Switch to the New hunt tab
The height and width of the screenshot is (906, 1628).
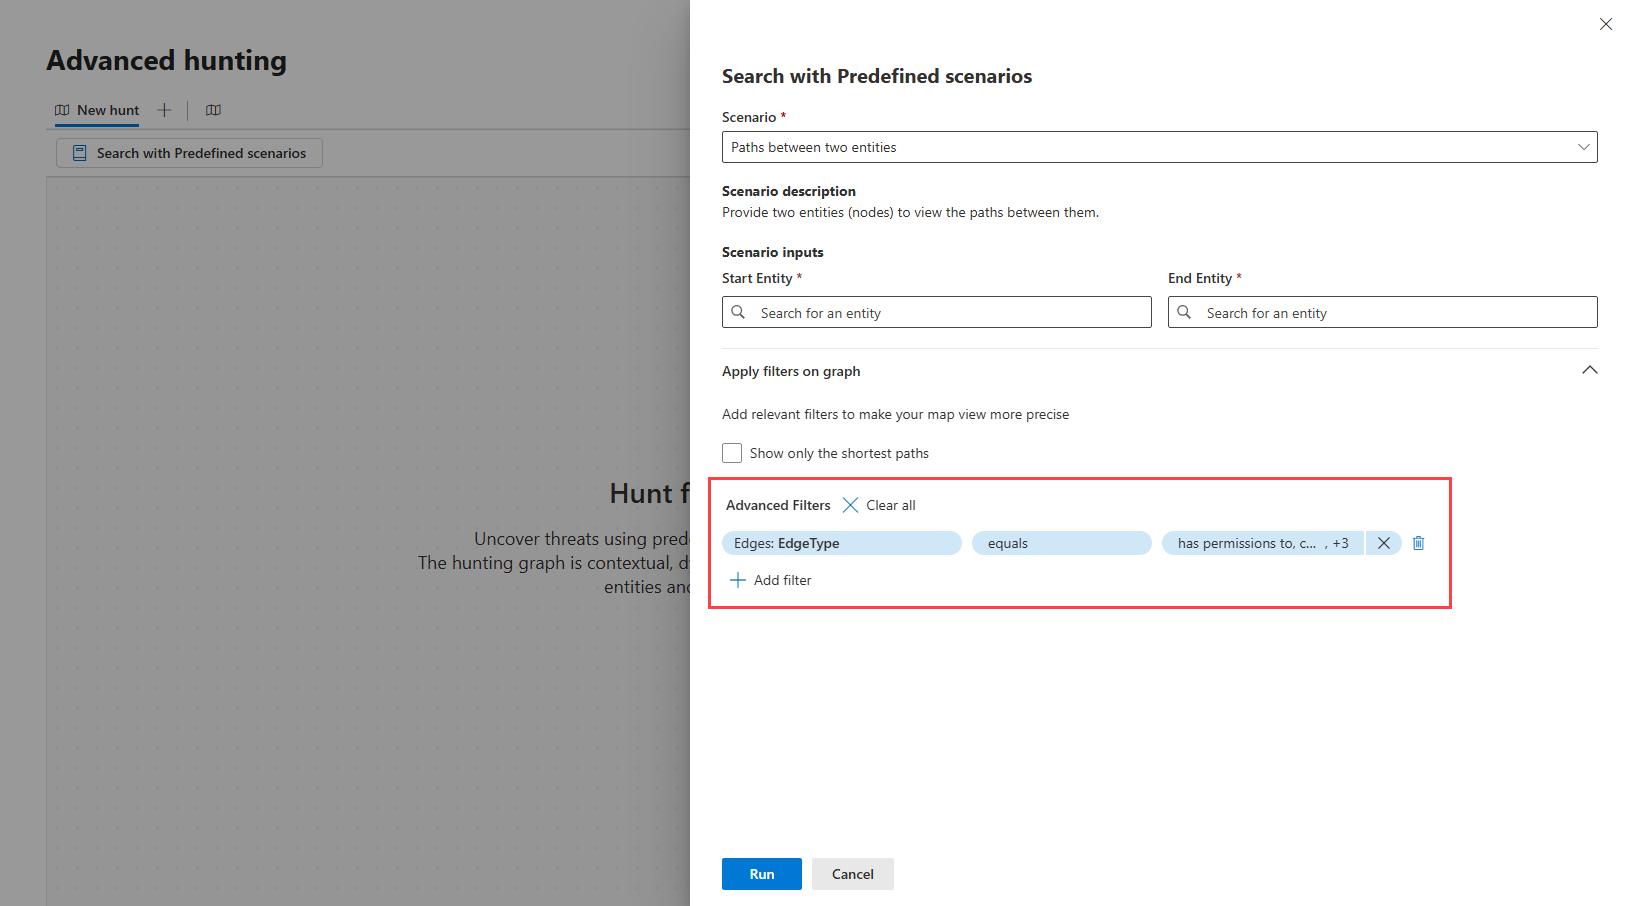click(98, 110)
